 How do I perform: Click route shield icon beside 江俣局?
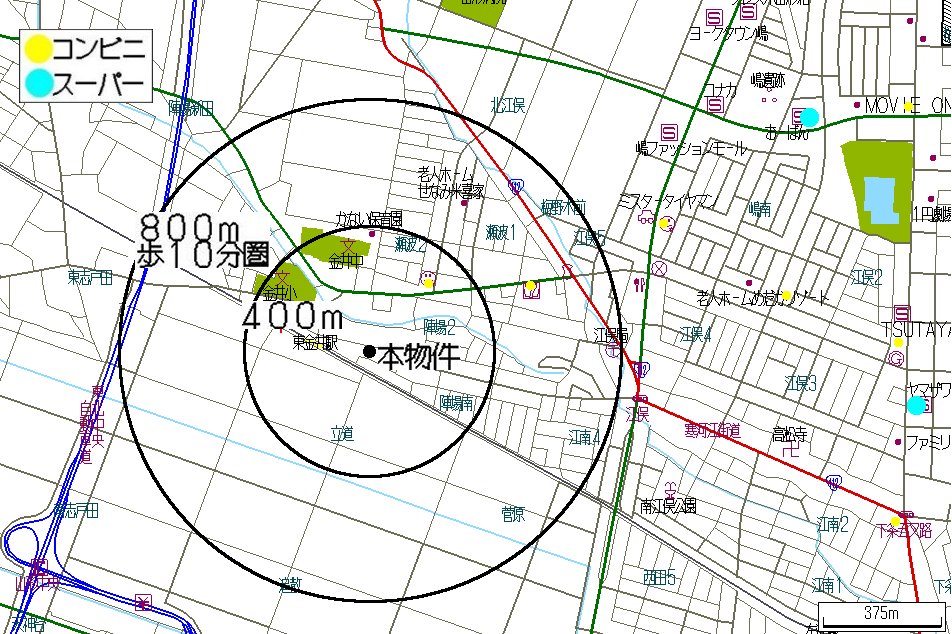click(x=641, y=369)
